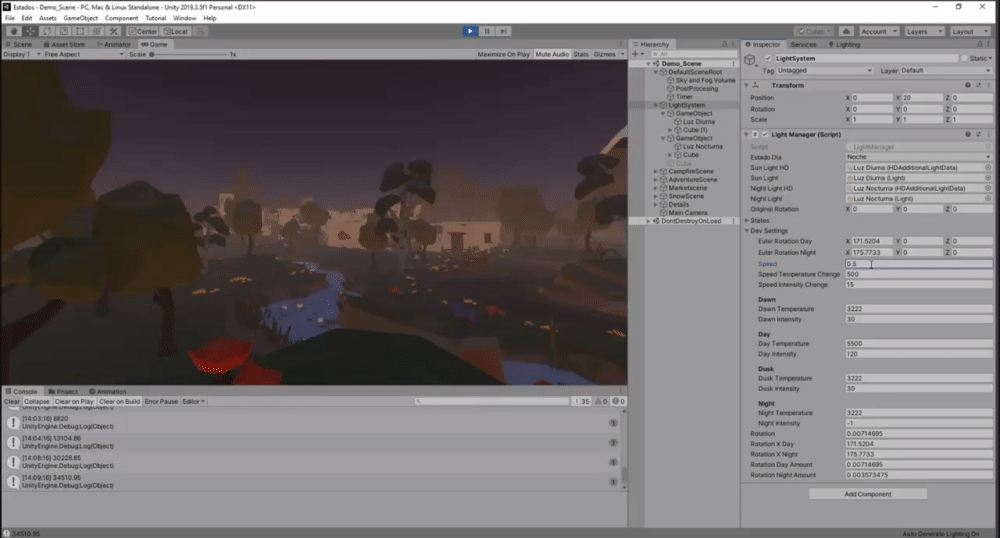Open the Component menu
Screen dimensions: 1000x538
pyautogui.click(x=121, y=18)
